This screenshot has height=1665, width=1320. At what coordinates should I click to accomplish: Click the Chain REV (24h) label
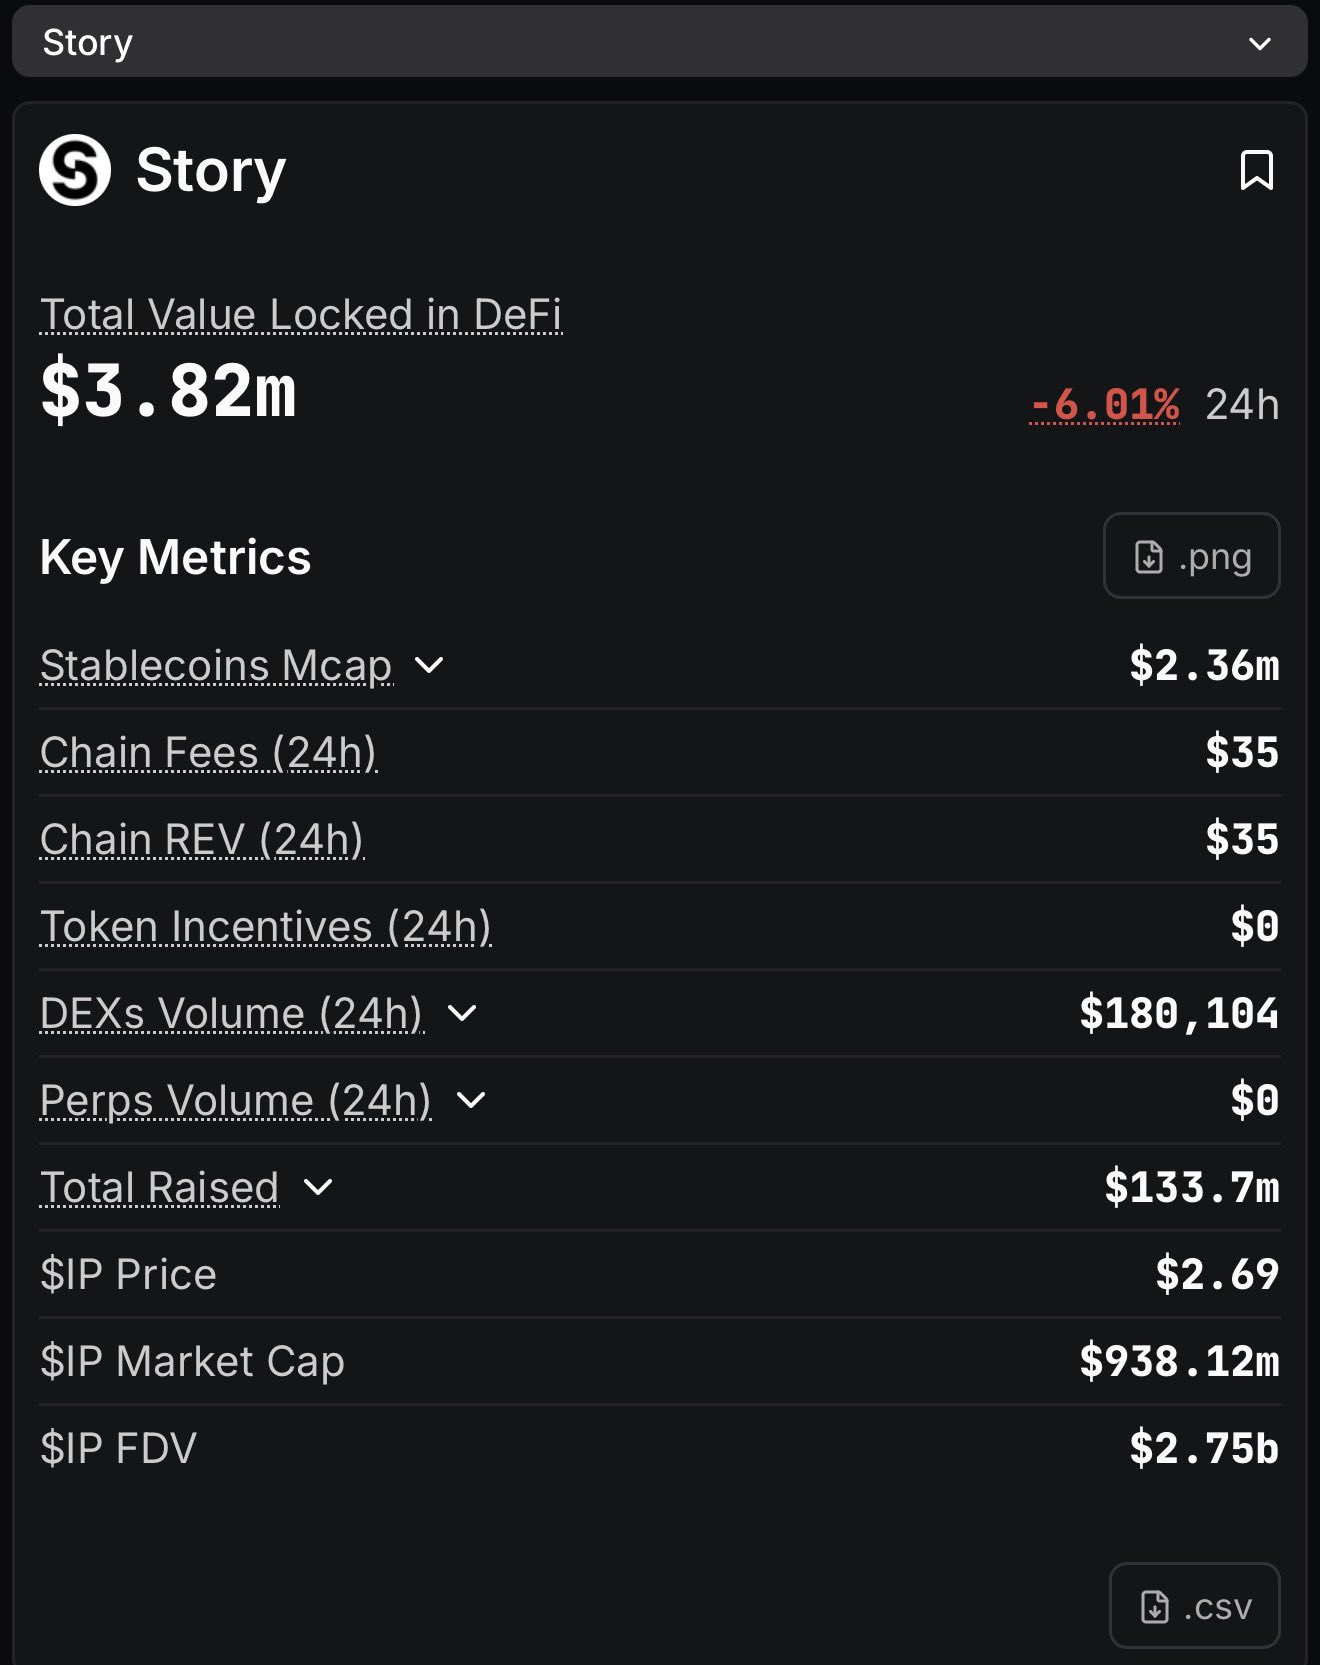[x=202, y=839]
